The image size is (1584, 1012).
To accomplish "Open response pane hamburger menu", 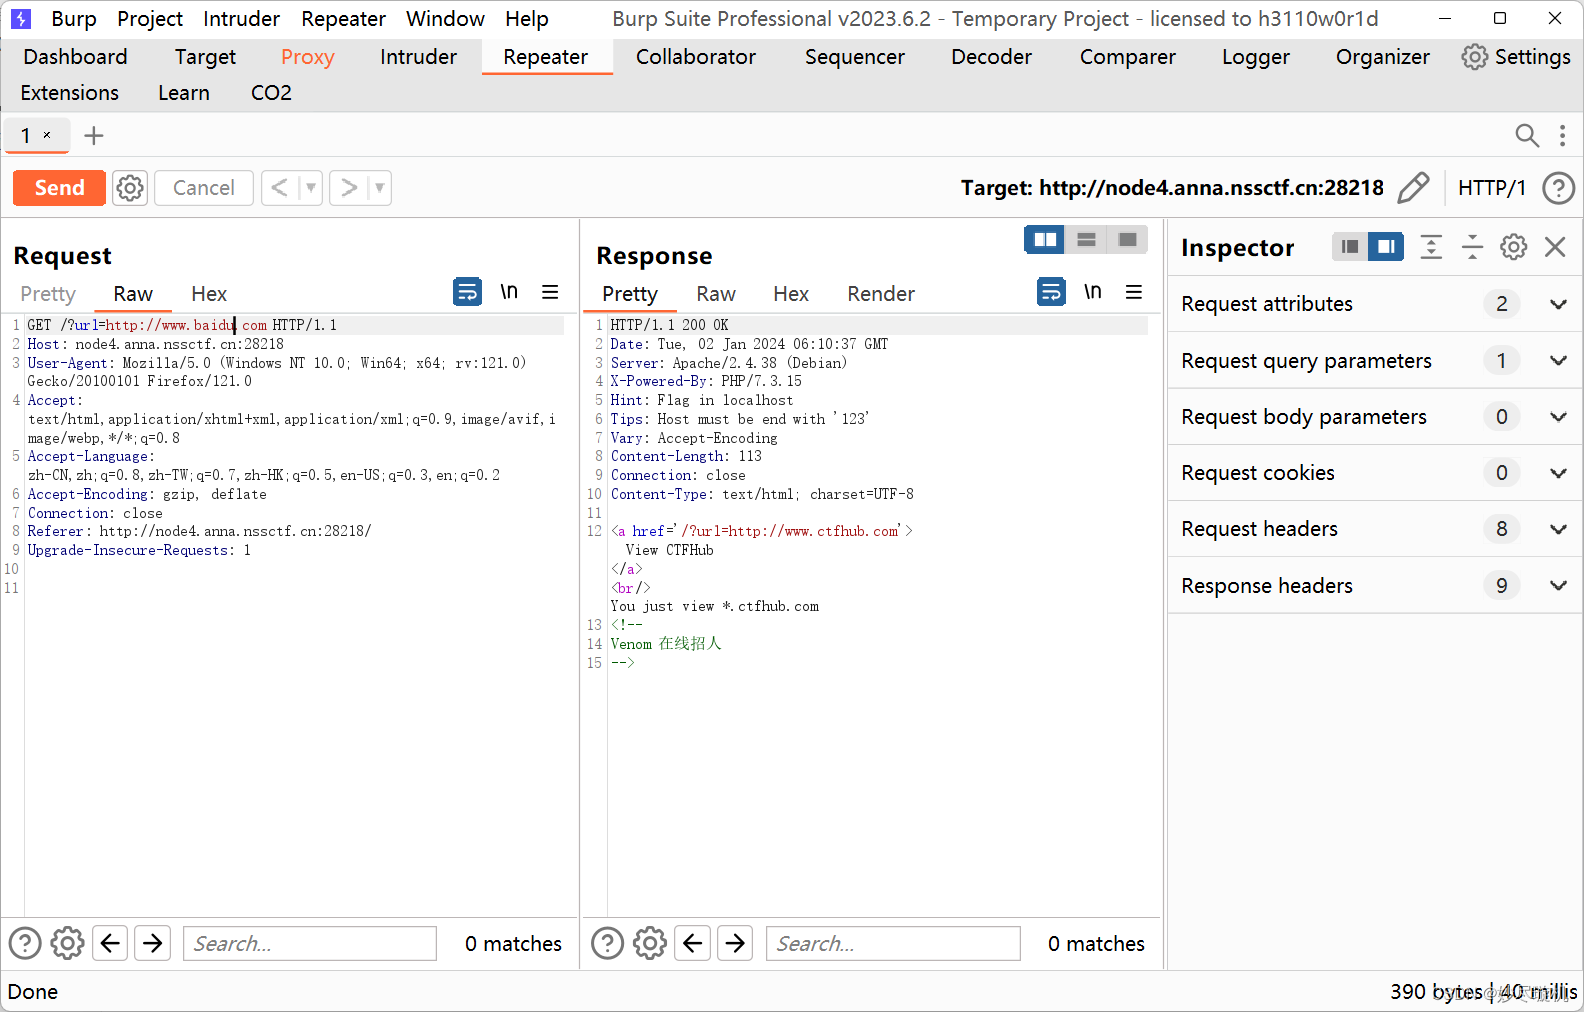I will 1134,292.
